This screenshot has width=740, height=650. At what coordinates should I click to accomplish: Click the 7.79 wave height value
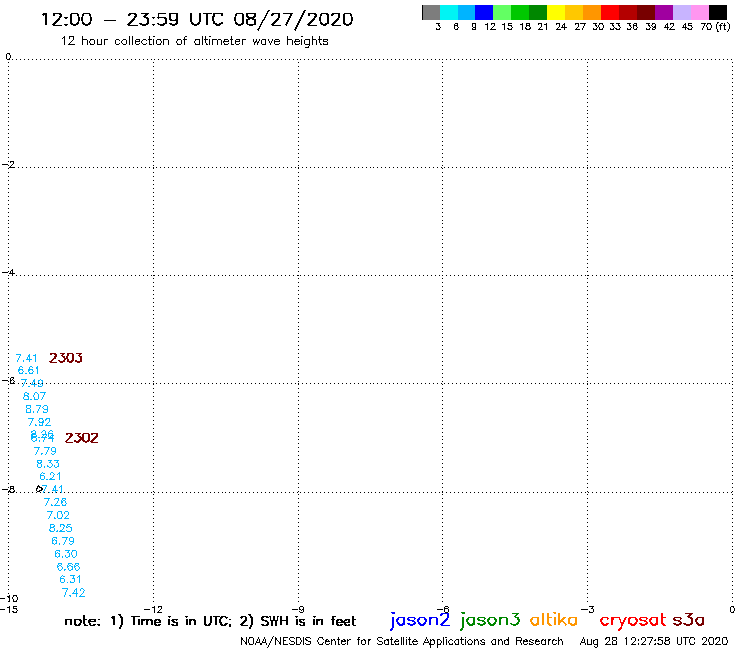(45, 451)
